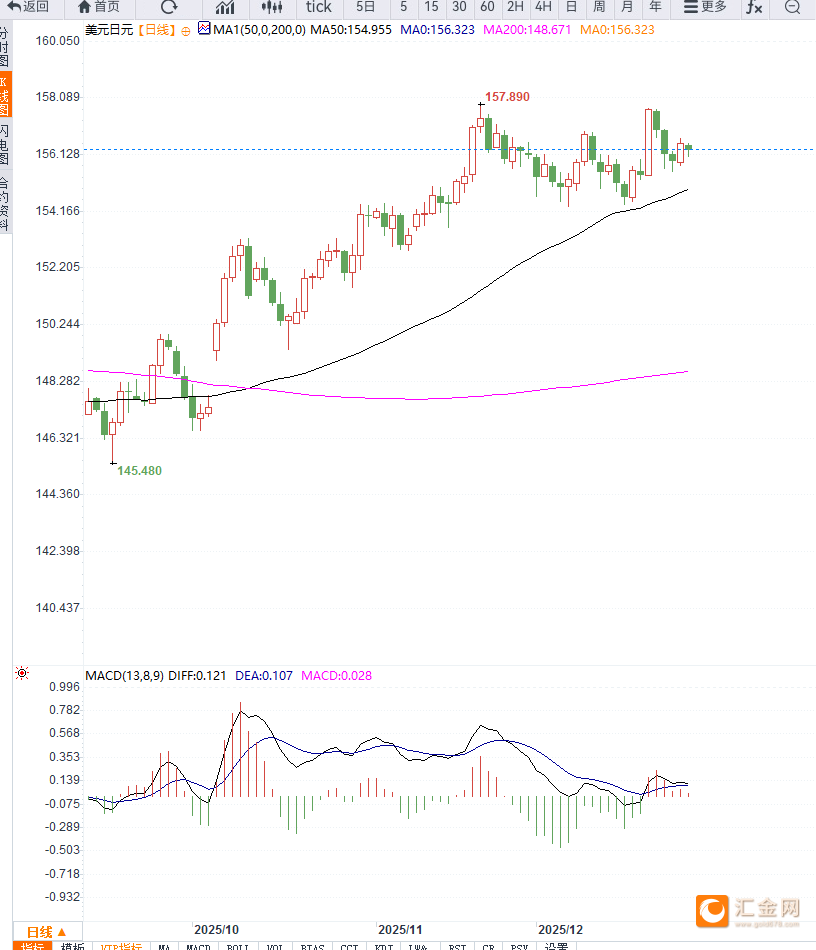
Task: Click the orange crosshair icon beside 日线
Action: [186, 31]
